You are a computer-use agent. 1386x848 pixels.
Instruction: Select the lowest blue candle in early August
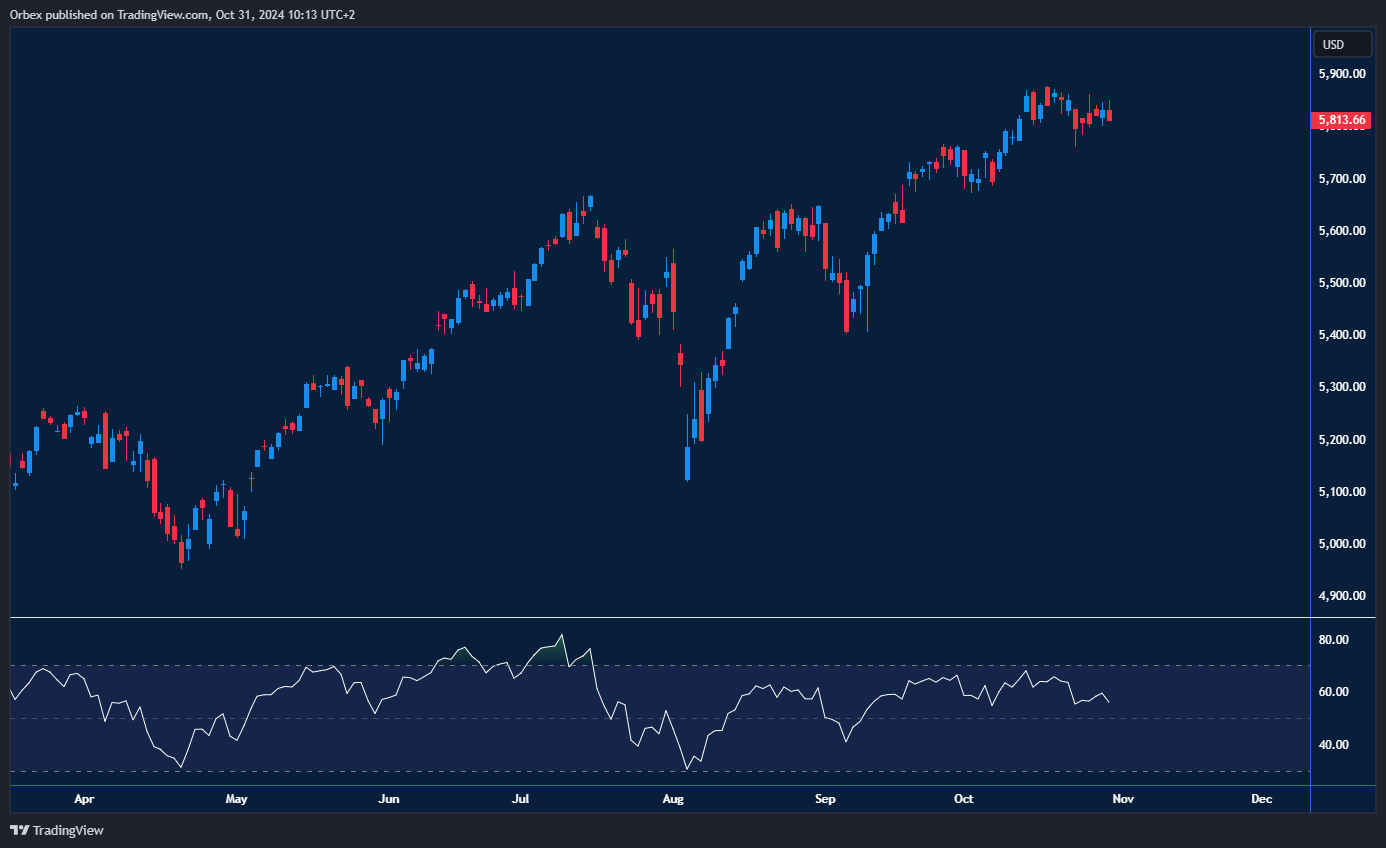(x=687, y=462)
